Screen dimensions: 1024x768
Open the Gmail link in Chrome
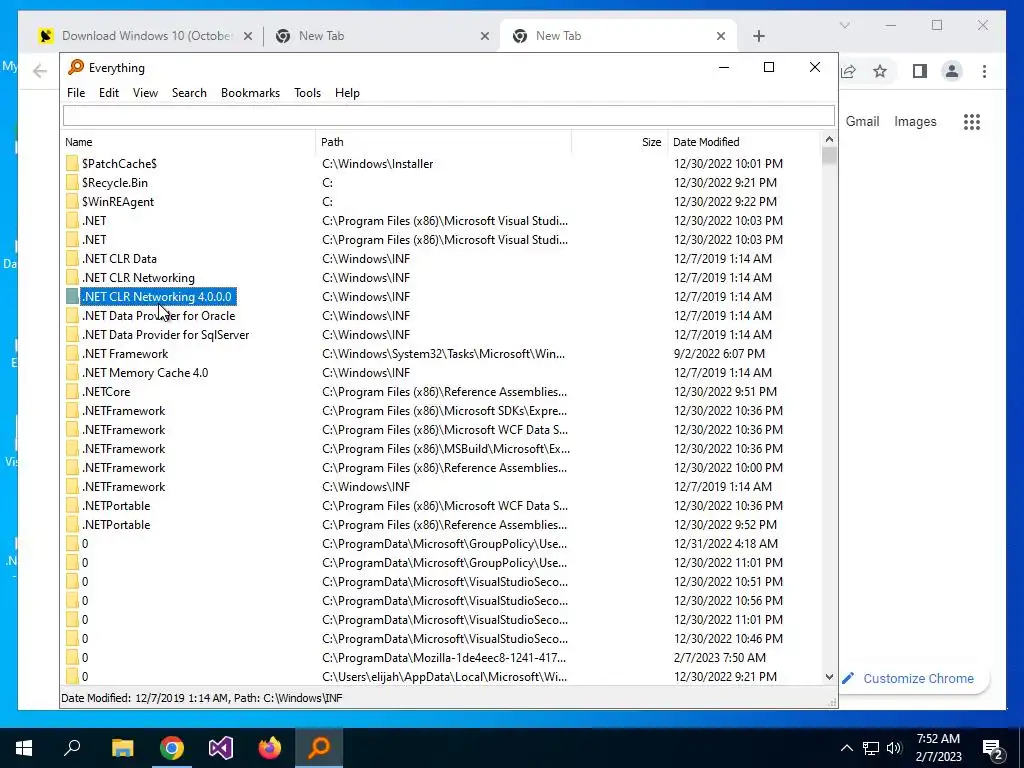pos(862,121)
